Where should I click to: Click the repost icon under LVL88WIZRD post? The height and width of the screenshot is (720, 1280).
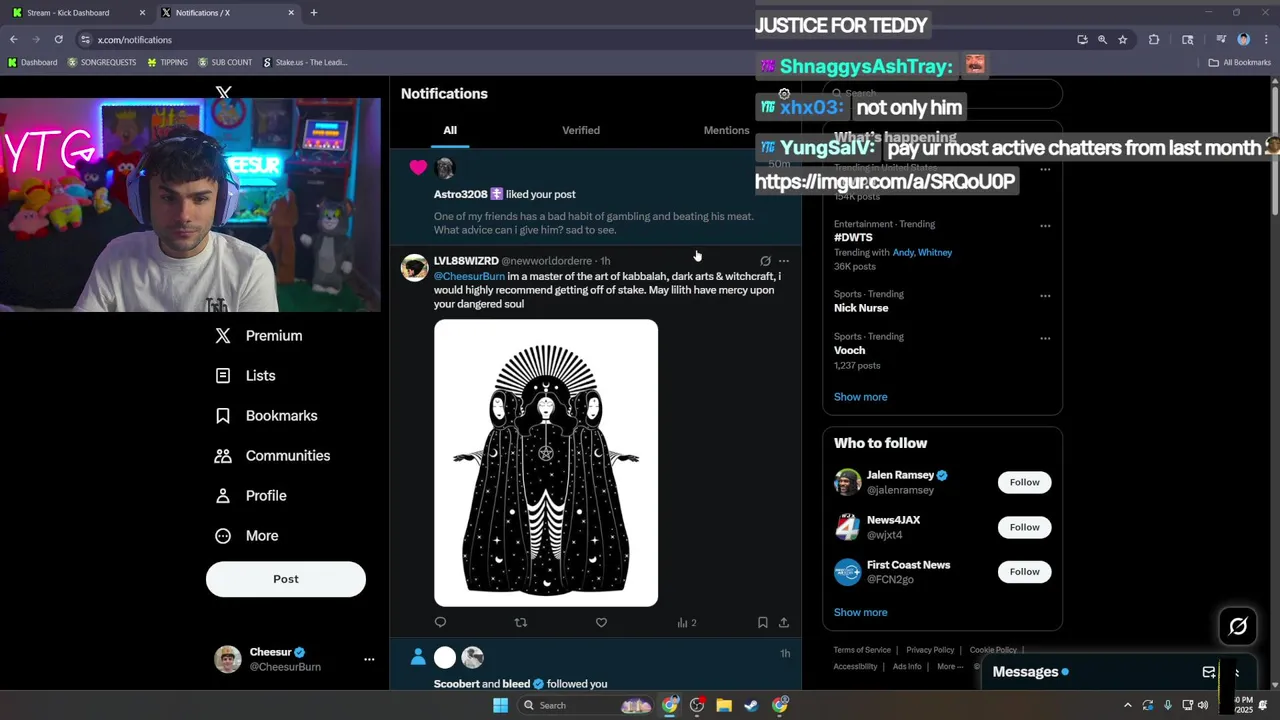(520, 622)
